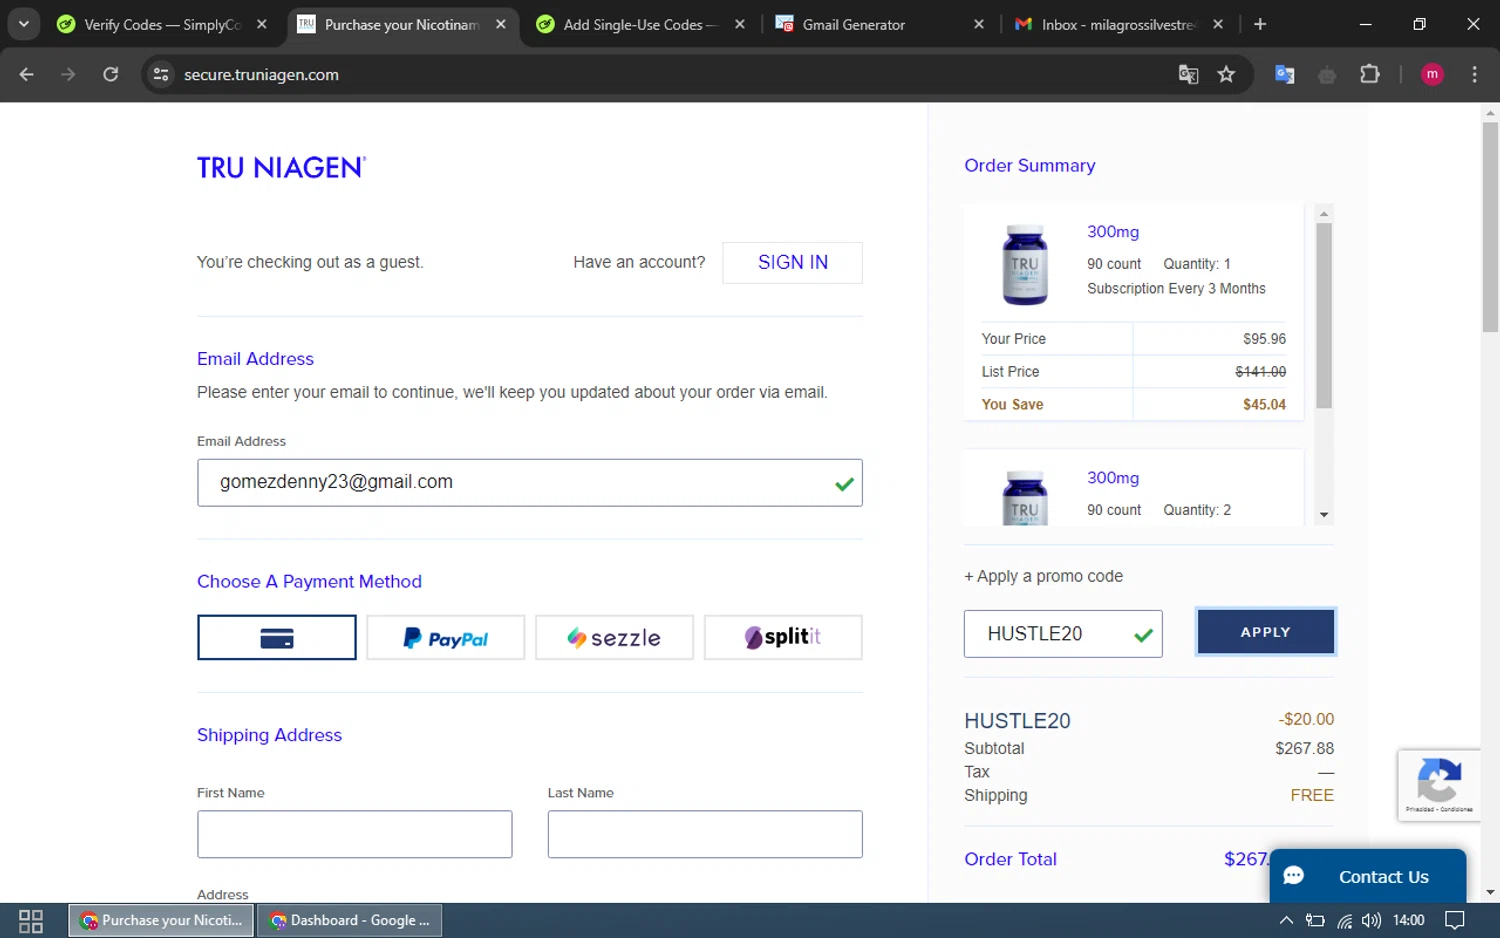Go back to the previous page

(x=27, y=74)
